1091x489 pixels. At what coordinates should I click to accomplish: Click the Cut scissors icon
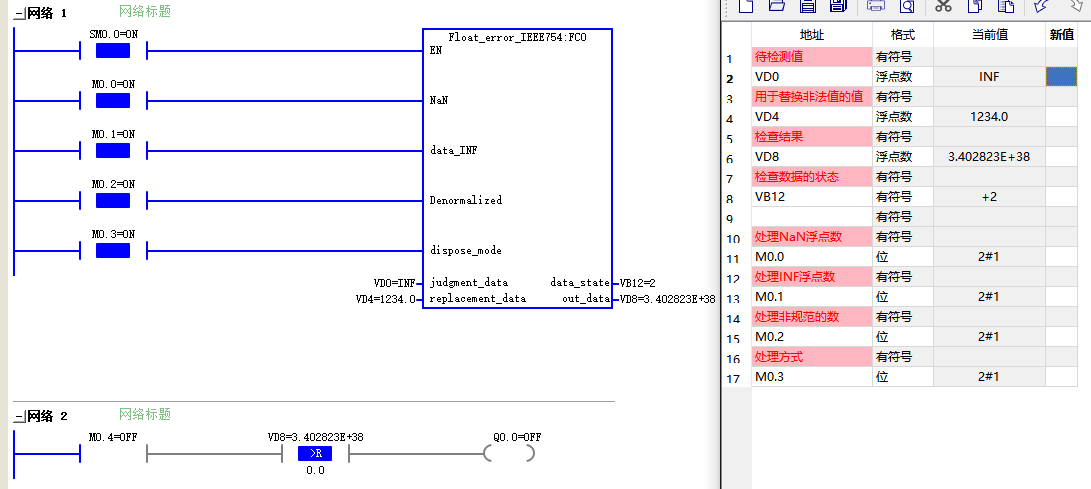click(x=943, y=6)
